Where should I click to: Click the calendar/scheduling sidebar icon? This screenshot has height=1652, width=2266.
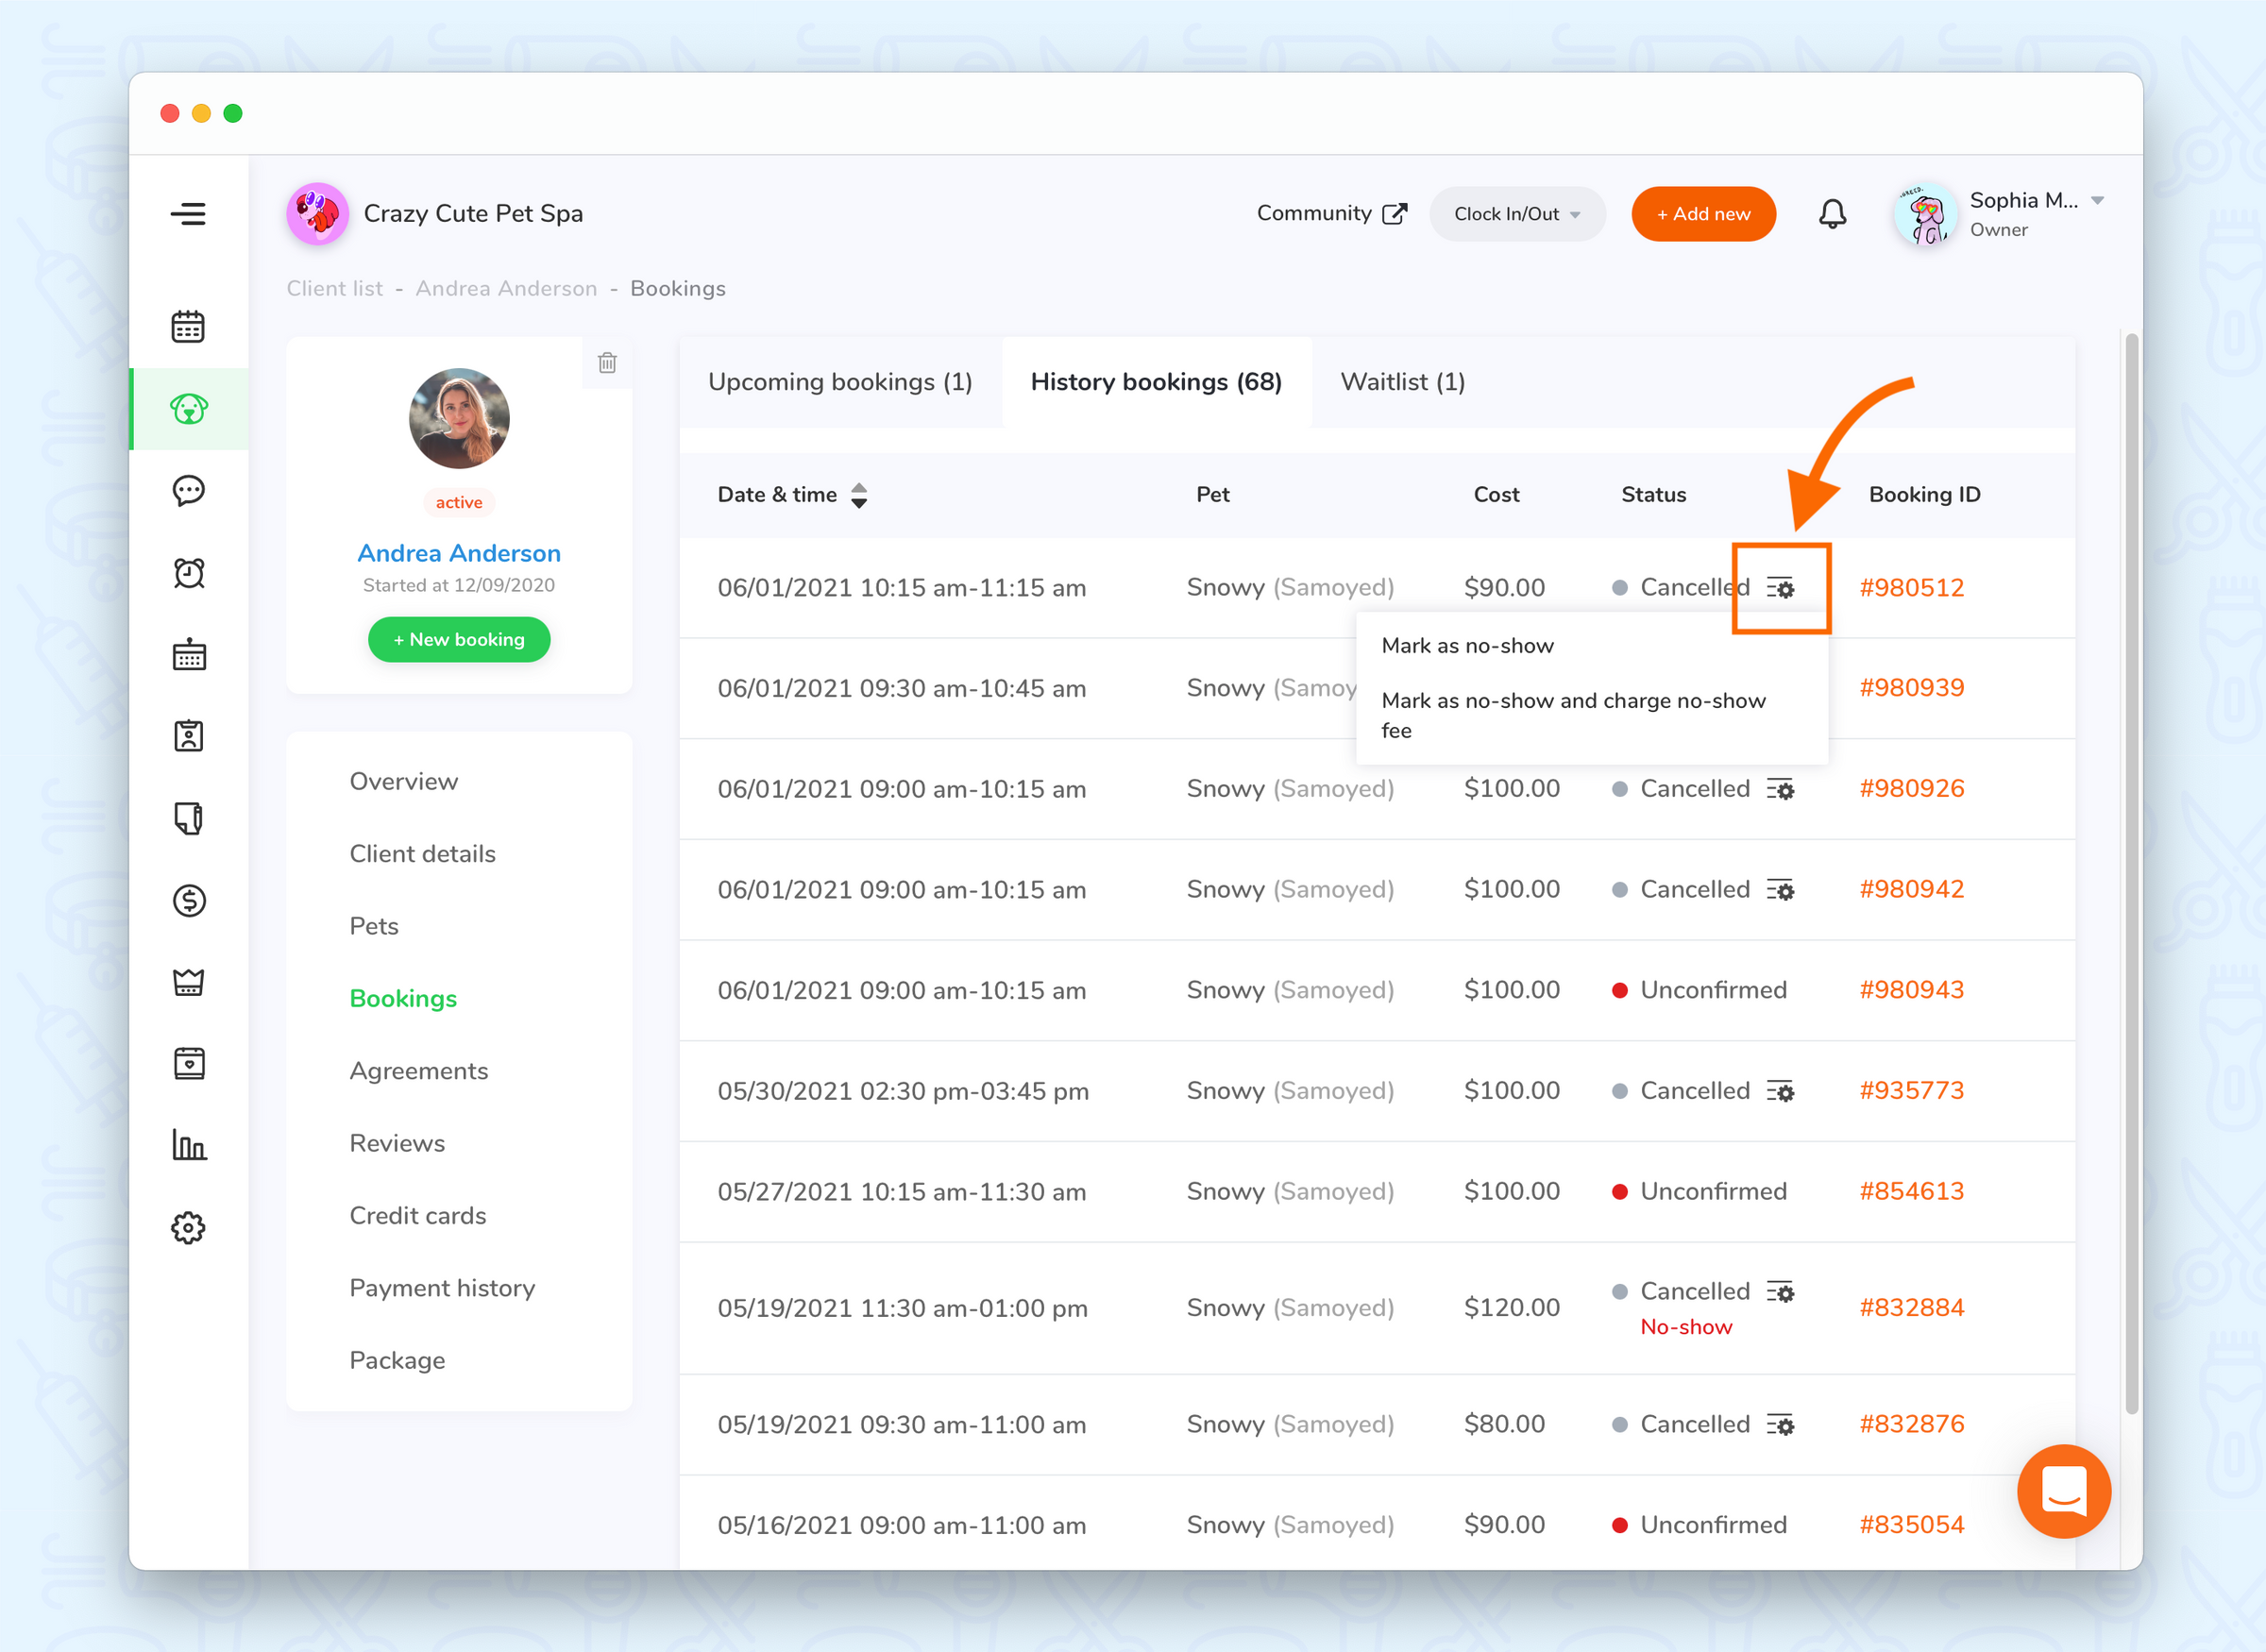[188, 324]
